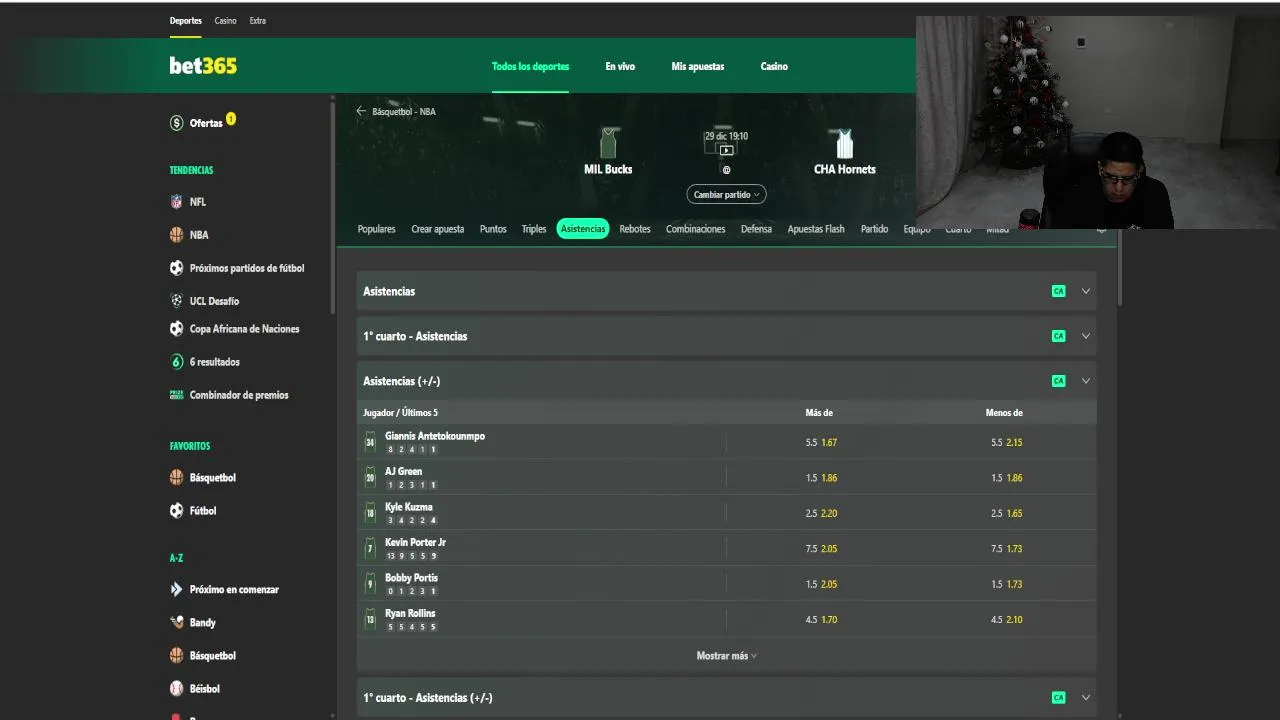Click the Casino top tab

tap(226, 20)
